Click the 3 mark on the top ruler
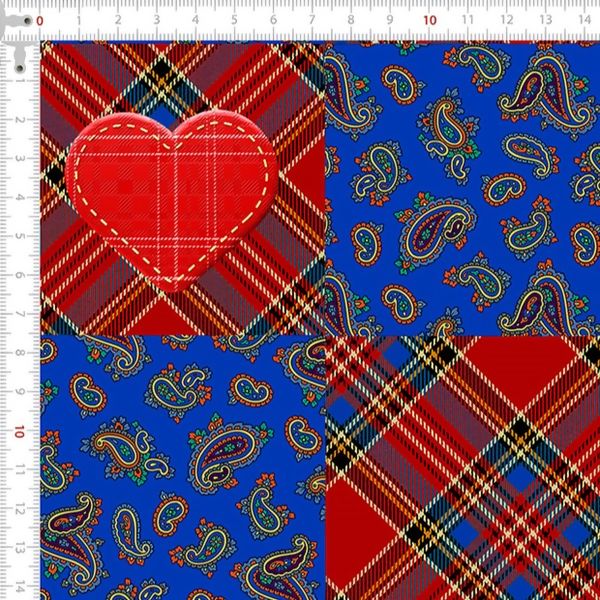600x600 pixels. (x=156, y=20)
